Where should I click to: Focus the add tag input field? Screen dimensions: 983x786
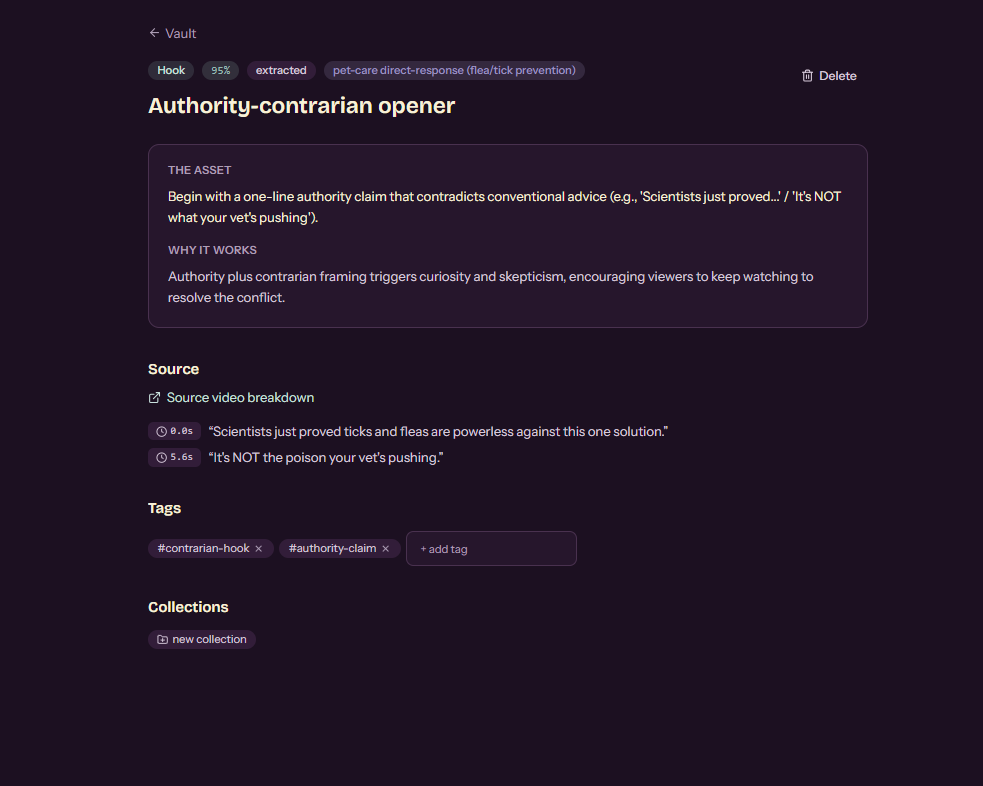491,548
